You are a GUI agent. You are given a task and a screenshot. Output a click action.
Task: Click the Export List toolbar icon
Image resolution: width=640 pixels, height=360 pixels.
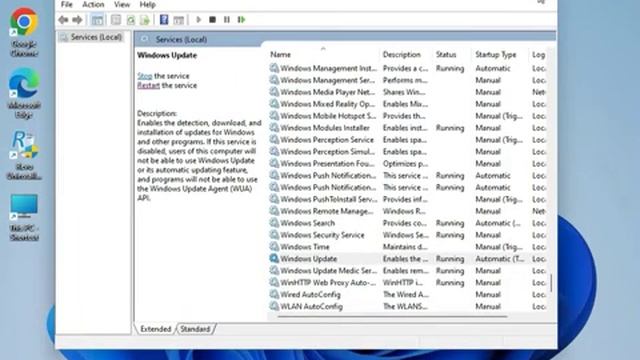[145, 20]
